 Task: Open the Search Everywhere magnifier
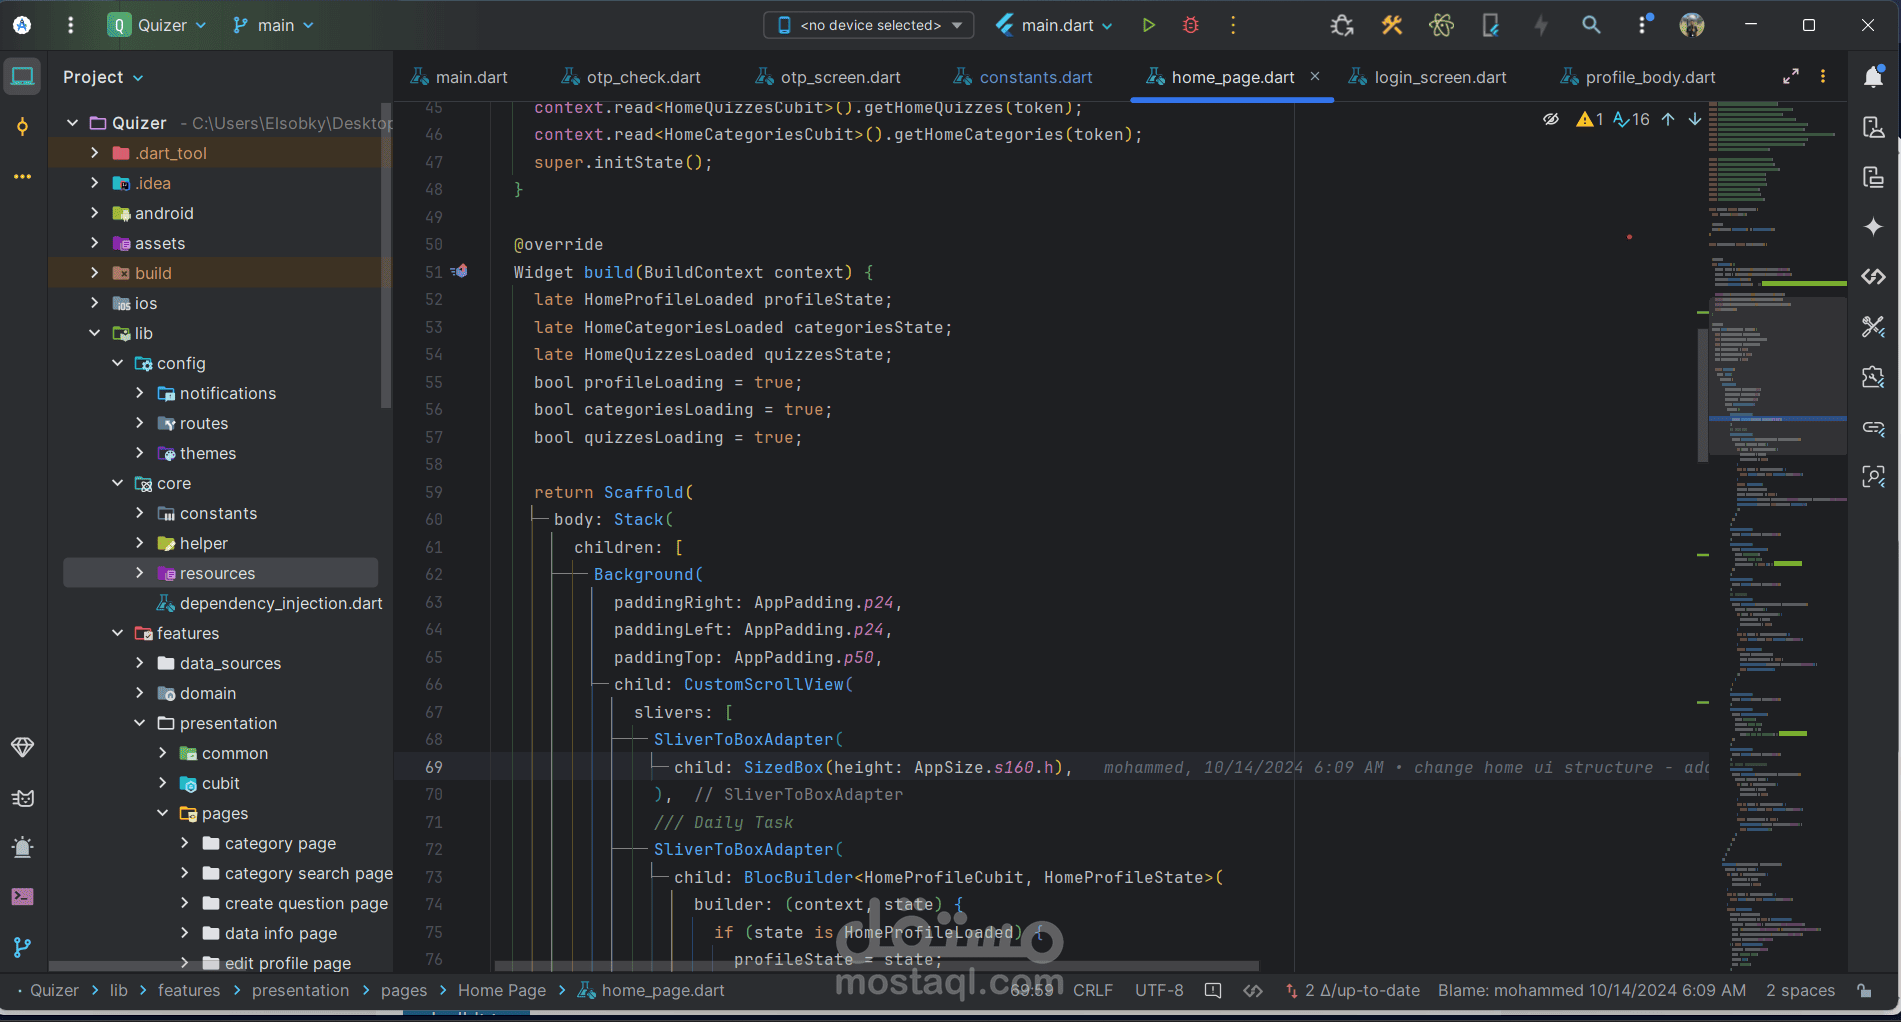1591,25
